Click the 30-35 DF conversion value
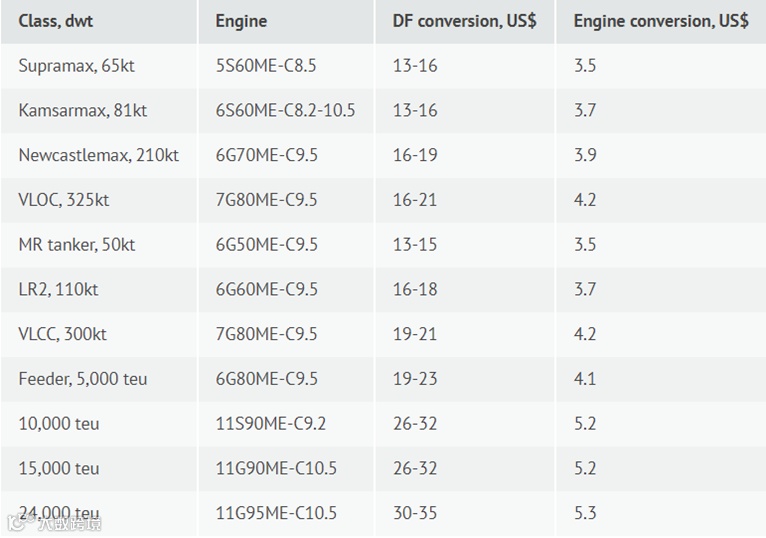This screenshot has height=538, width=766. pyautogui.click(x=414, y=513)
